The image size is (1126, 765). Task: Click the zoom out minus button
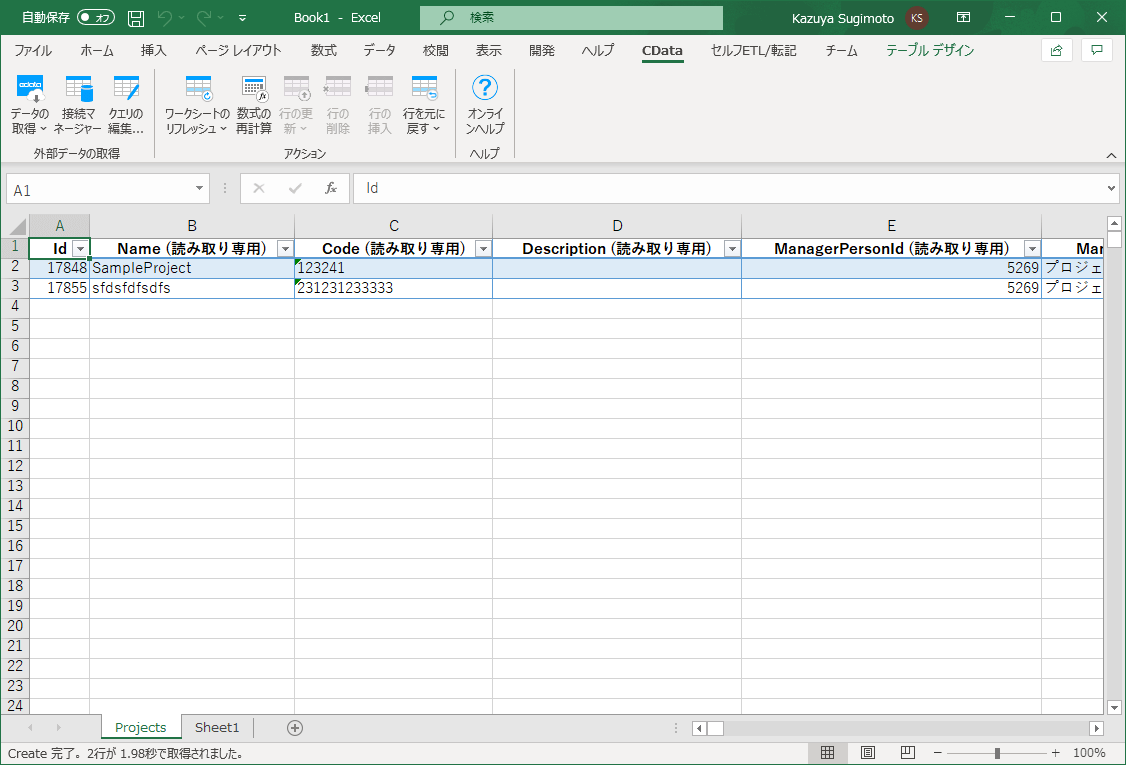tap(937, 753)
